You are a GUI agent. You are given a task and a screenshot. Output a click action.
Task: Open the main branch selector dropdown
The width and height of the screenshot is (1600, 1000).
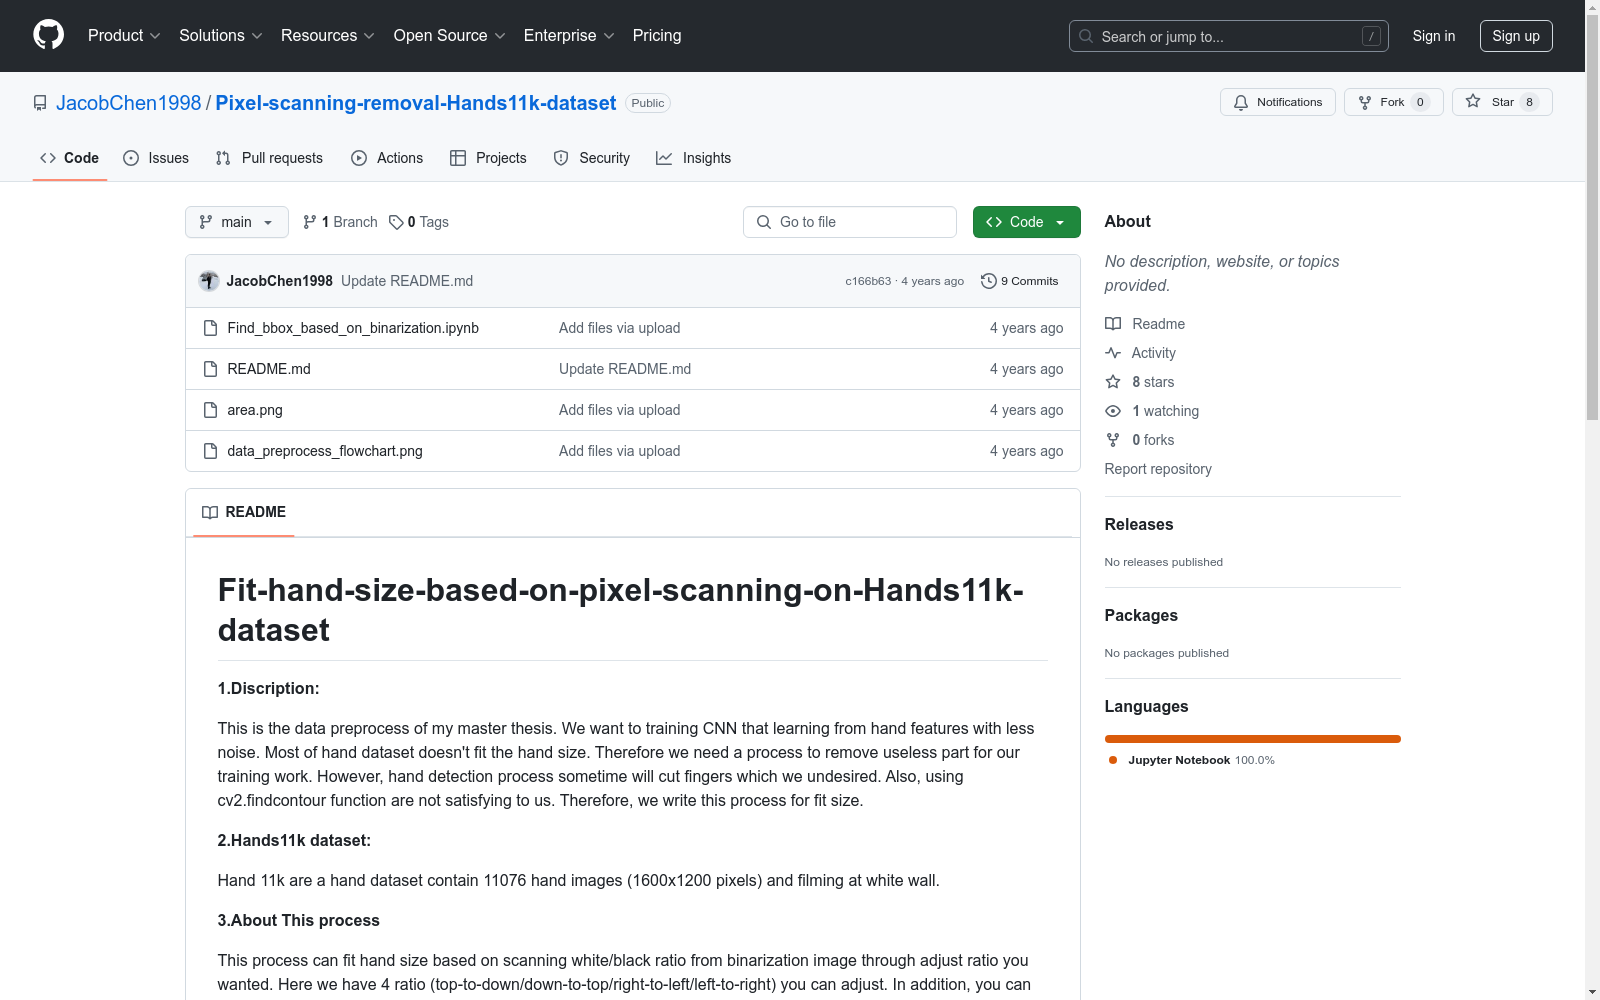pyautogui.click(x=237, y=222)
